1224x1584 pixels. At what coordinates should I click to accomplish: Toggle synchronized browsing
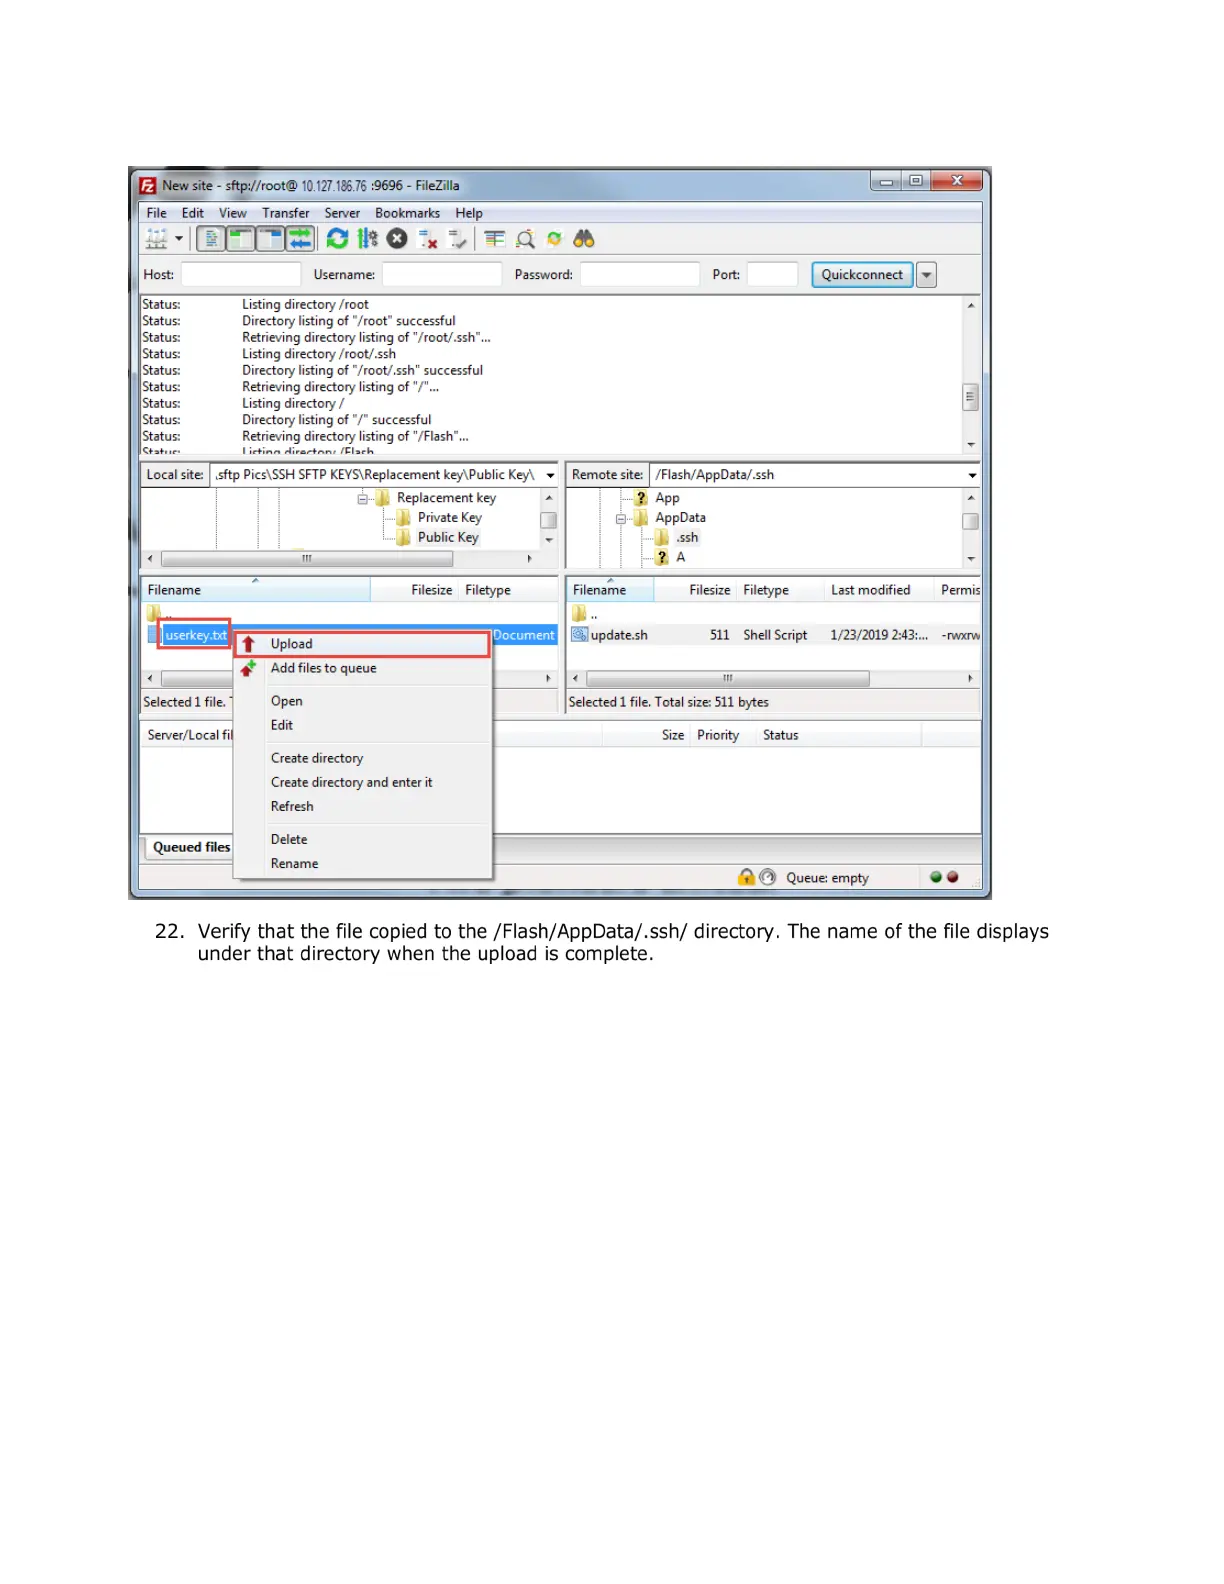pyautogui.click(x=554, y=239)
